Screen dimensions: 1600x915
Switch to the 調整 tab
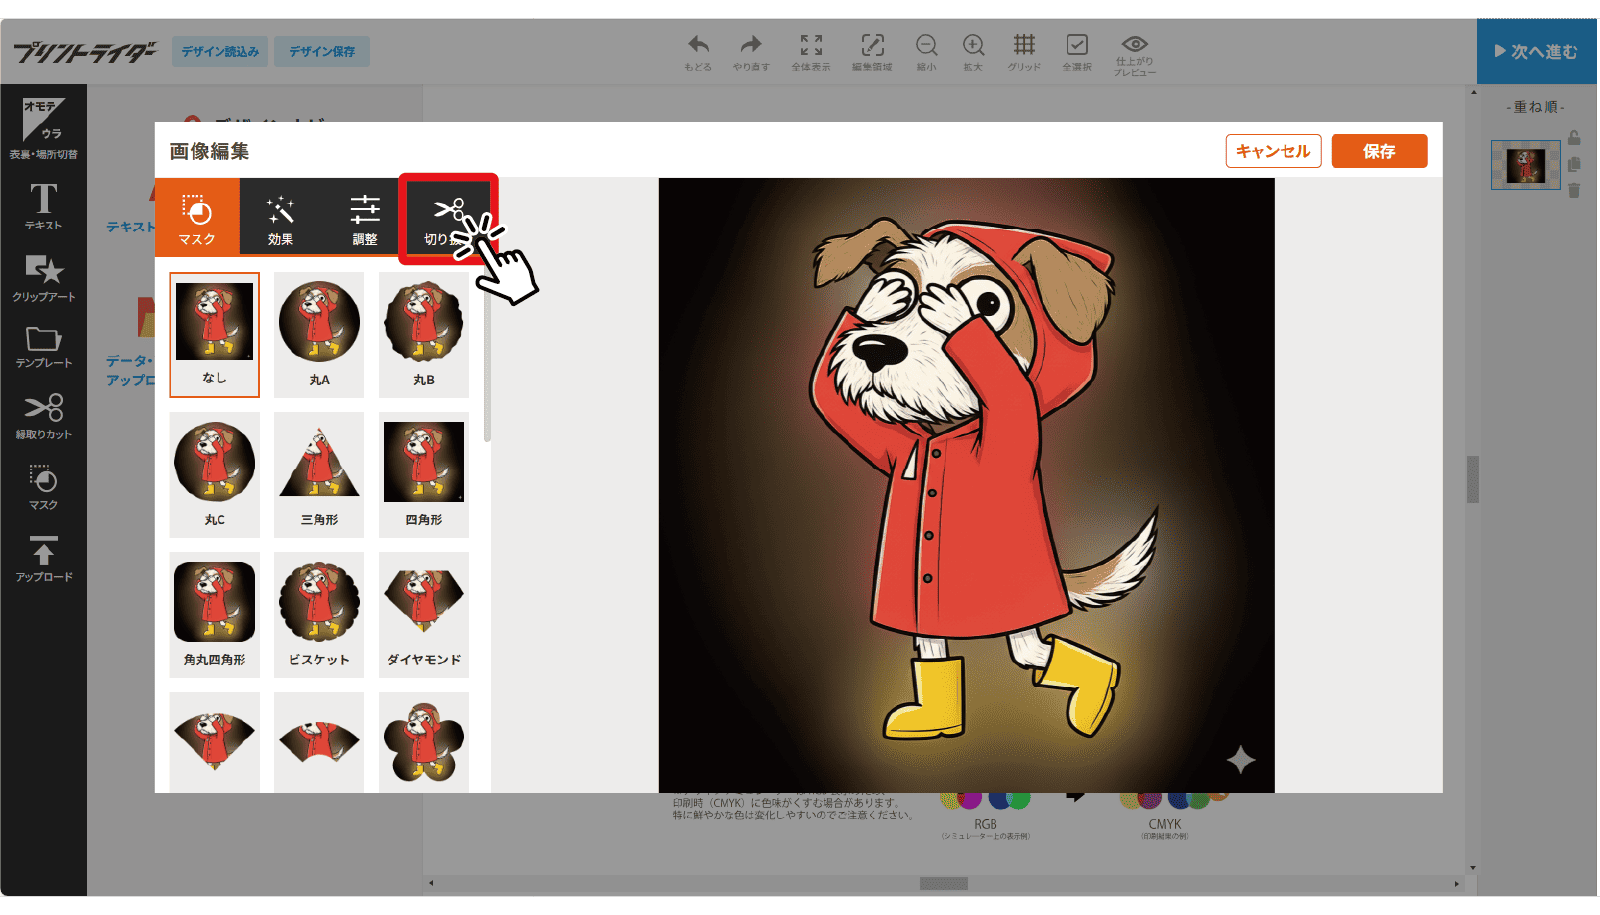point(365,218)
